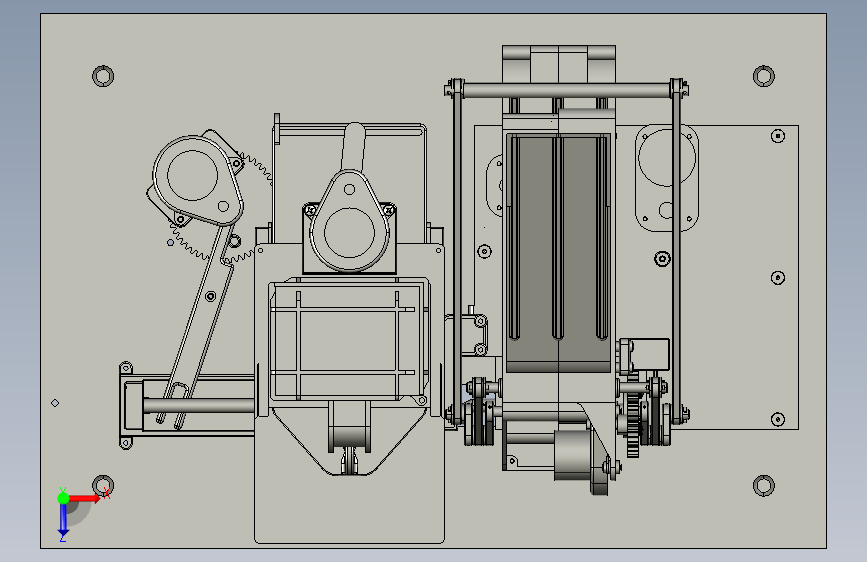Screen dimensions: 867x562
Task: Select the top horizontal rod of right frame
Action: click(566, 90)
